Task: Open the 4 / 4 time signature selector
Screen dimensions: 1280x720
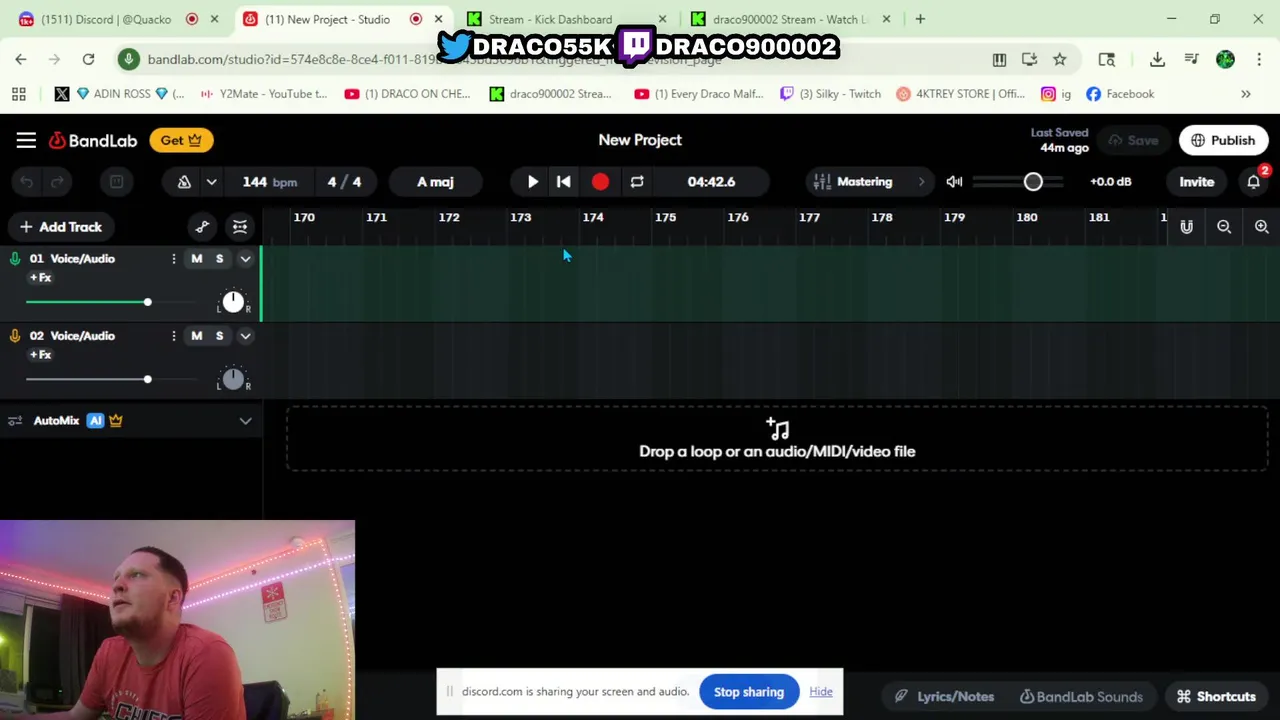Action: (344, 182)
